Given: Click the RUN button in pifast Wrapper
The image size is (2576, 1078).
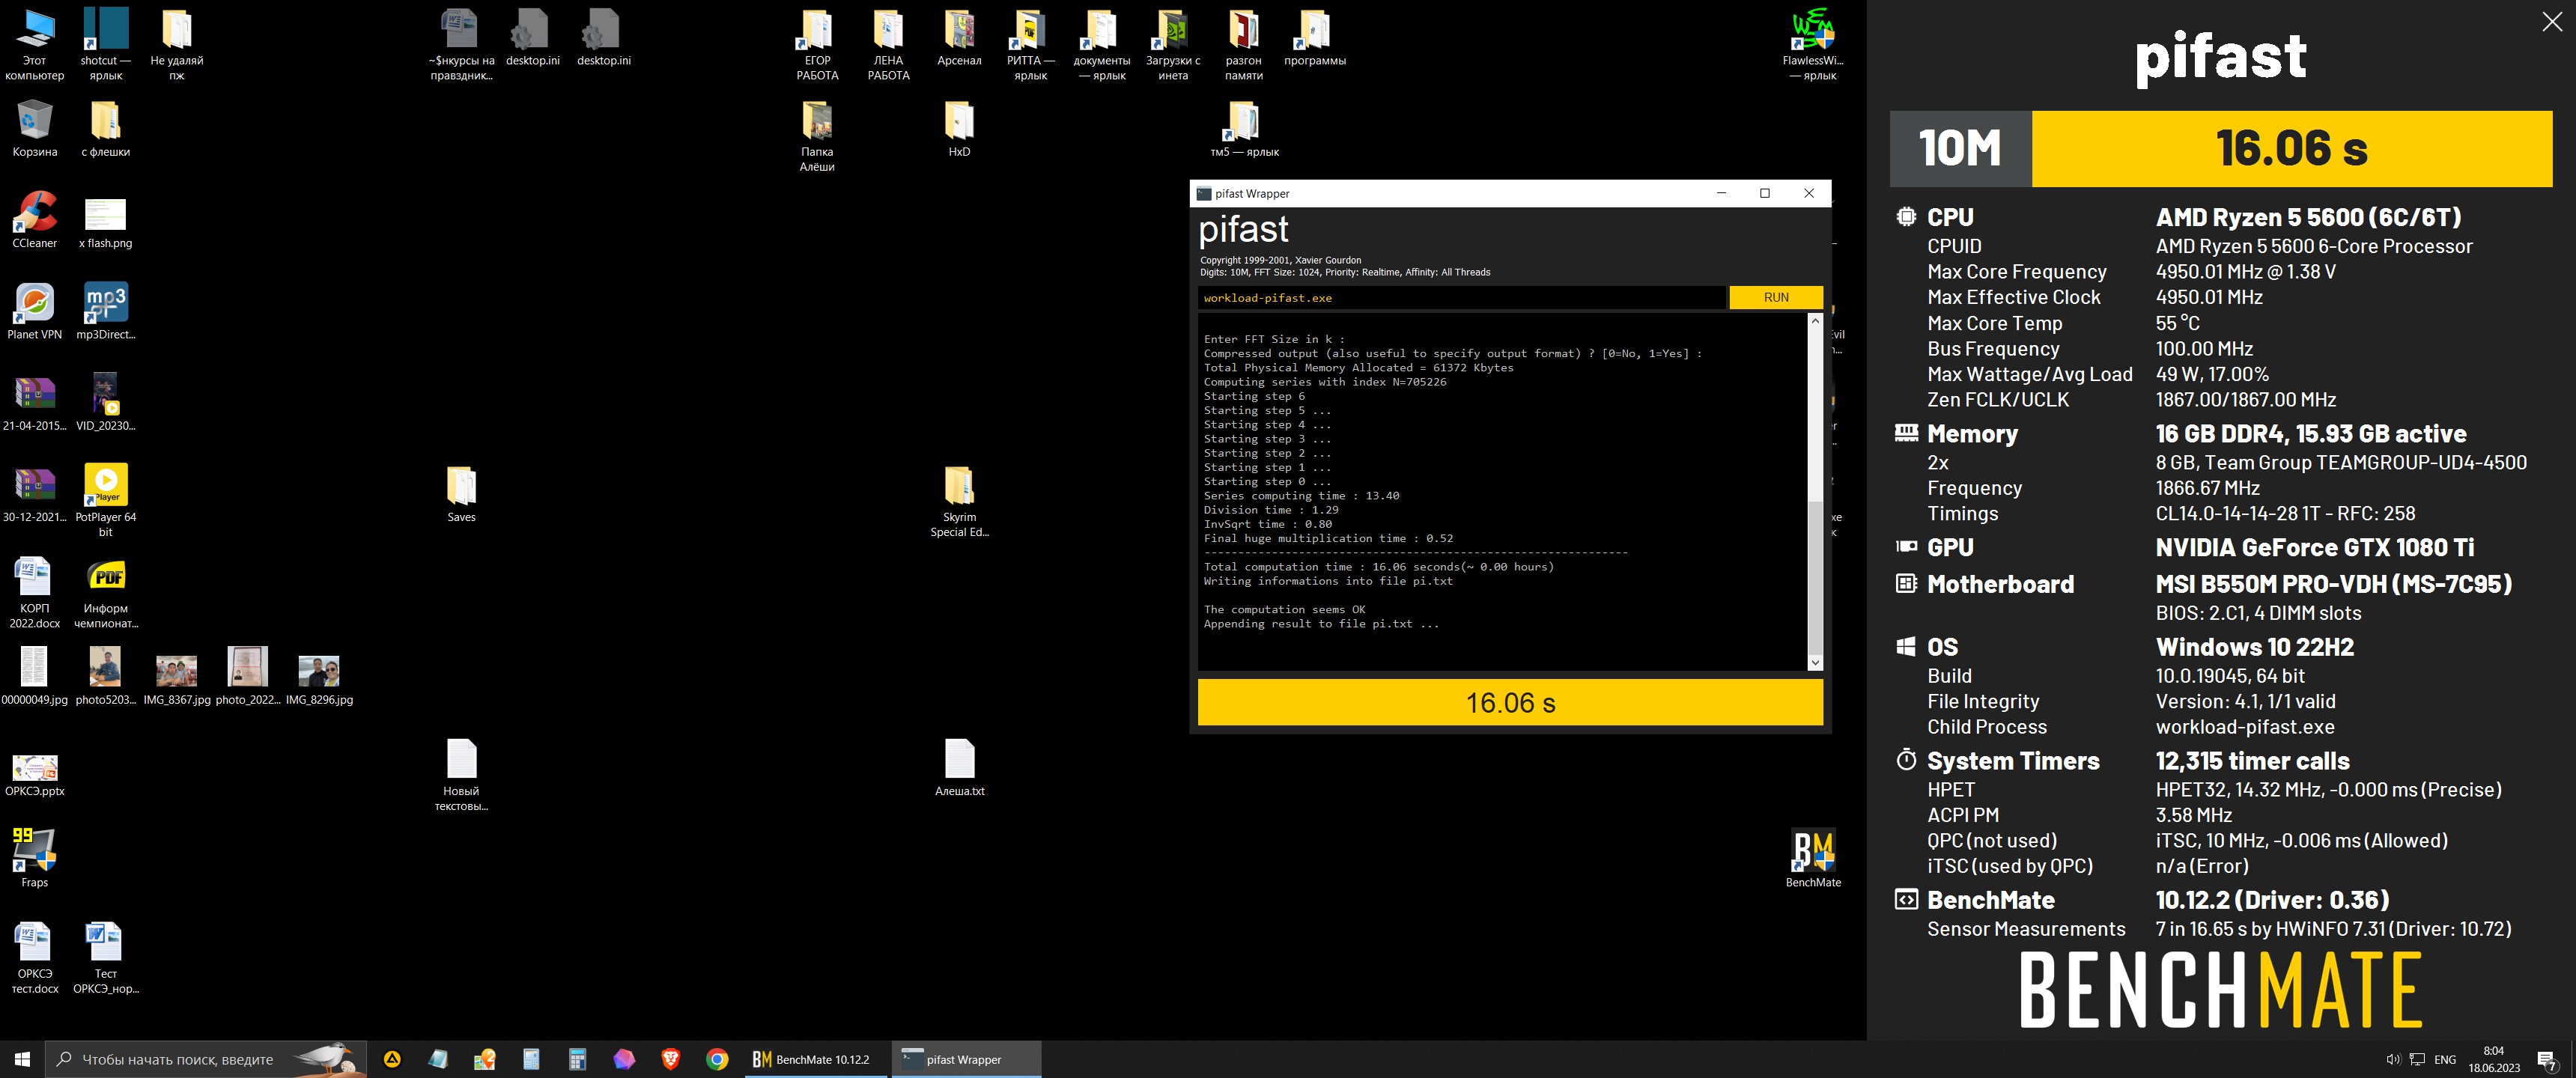Looking at the screenshot, I should coord(1775,297).
